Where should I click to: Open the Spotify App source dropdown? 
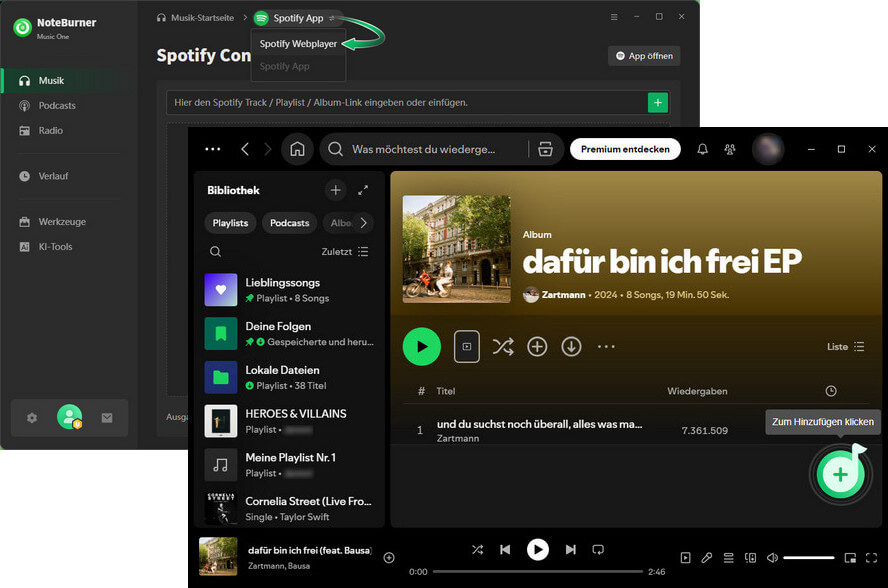[298, 18]
